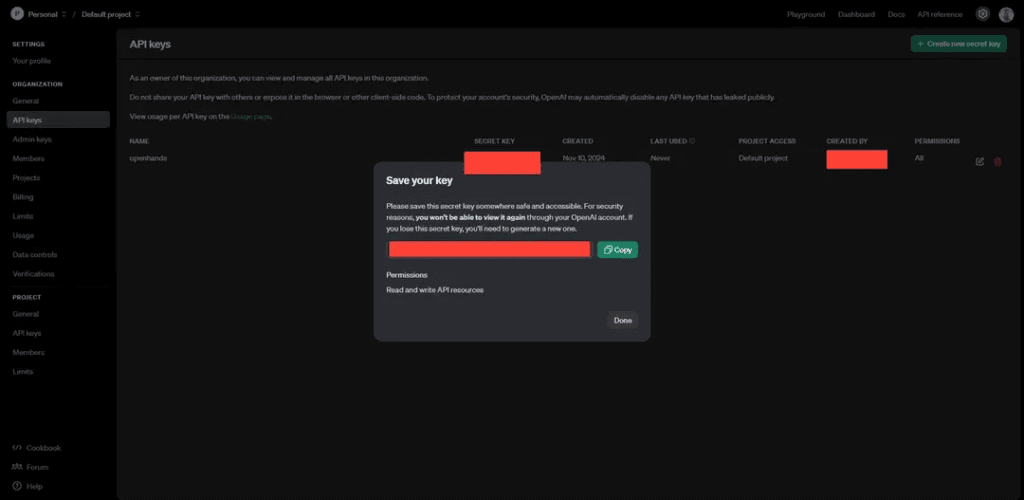Image resolution: width=1024 pixels, height=500 pixels.
Task: Open the Dashboard tab in top navigation
Action: tap(856, 14)
